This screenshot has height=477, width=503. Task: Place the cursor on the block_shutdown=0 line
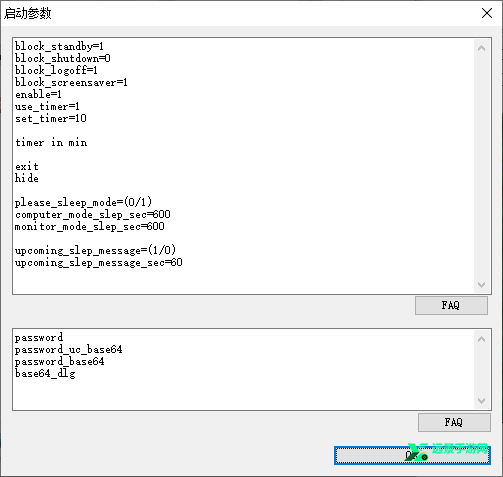tap(63, 58)
